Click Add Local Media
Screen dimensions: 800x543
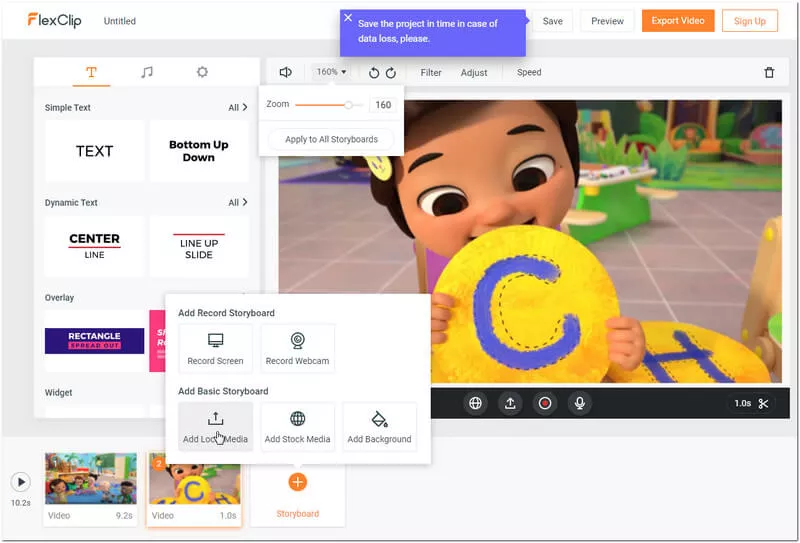(215, 427)
